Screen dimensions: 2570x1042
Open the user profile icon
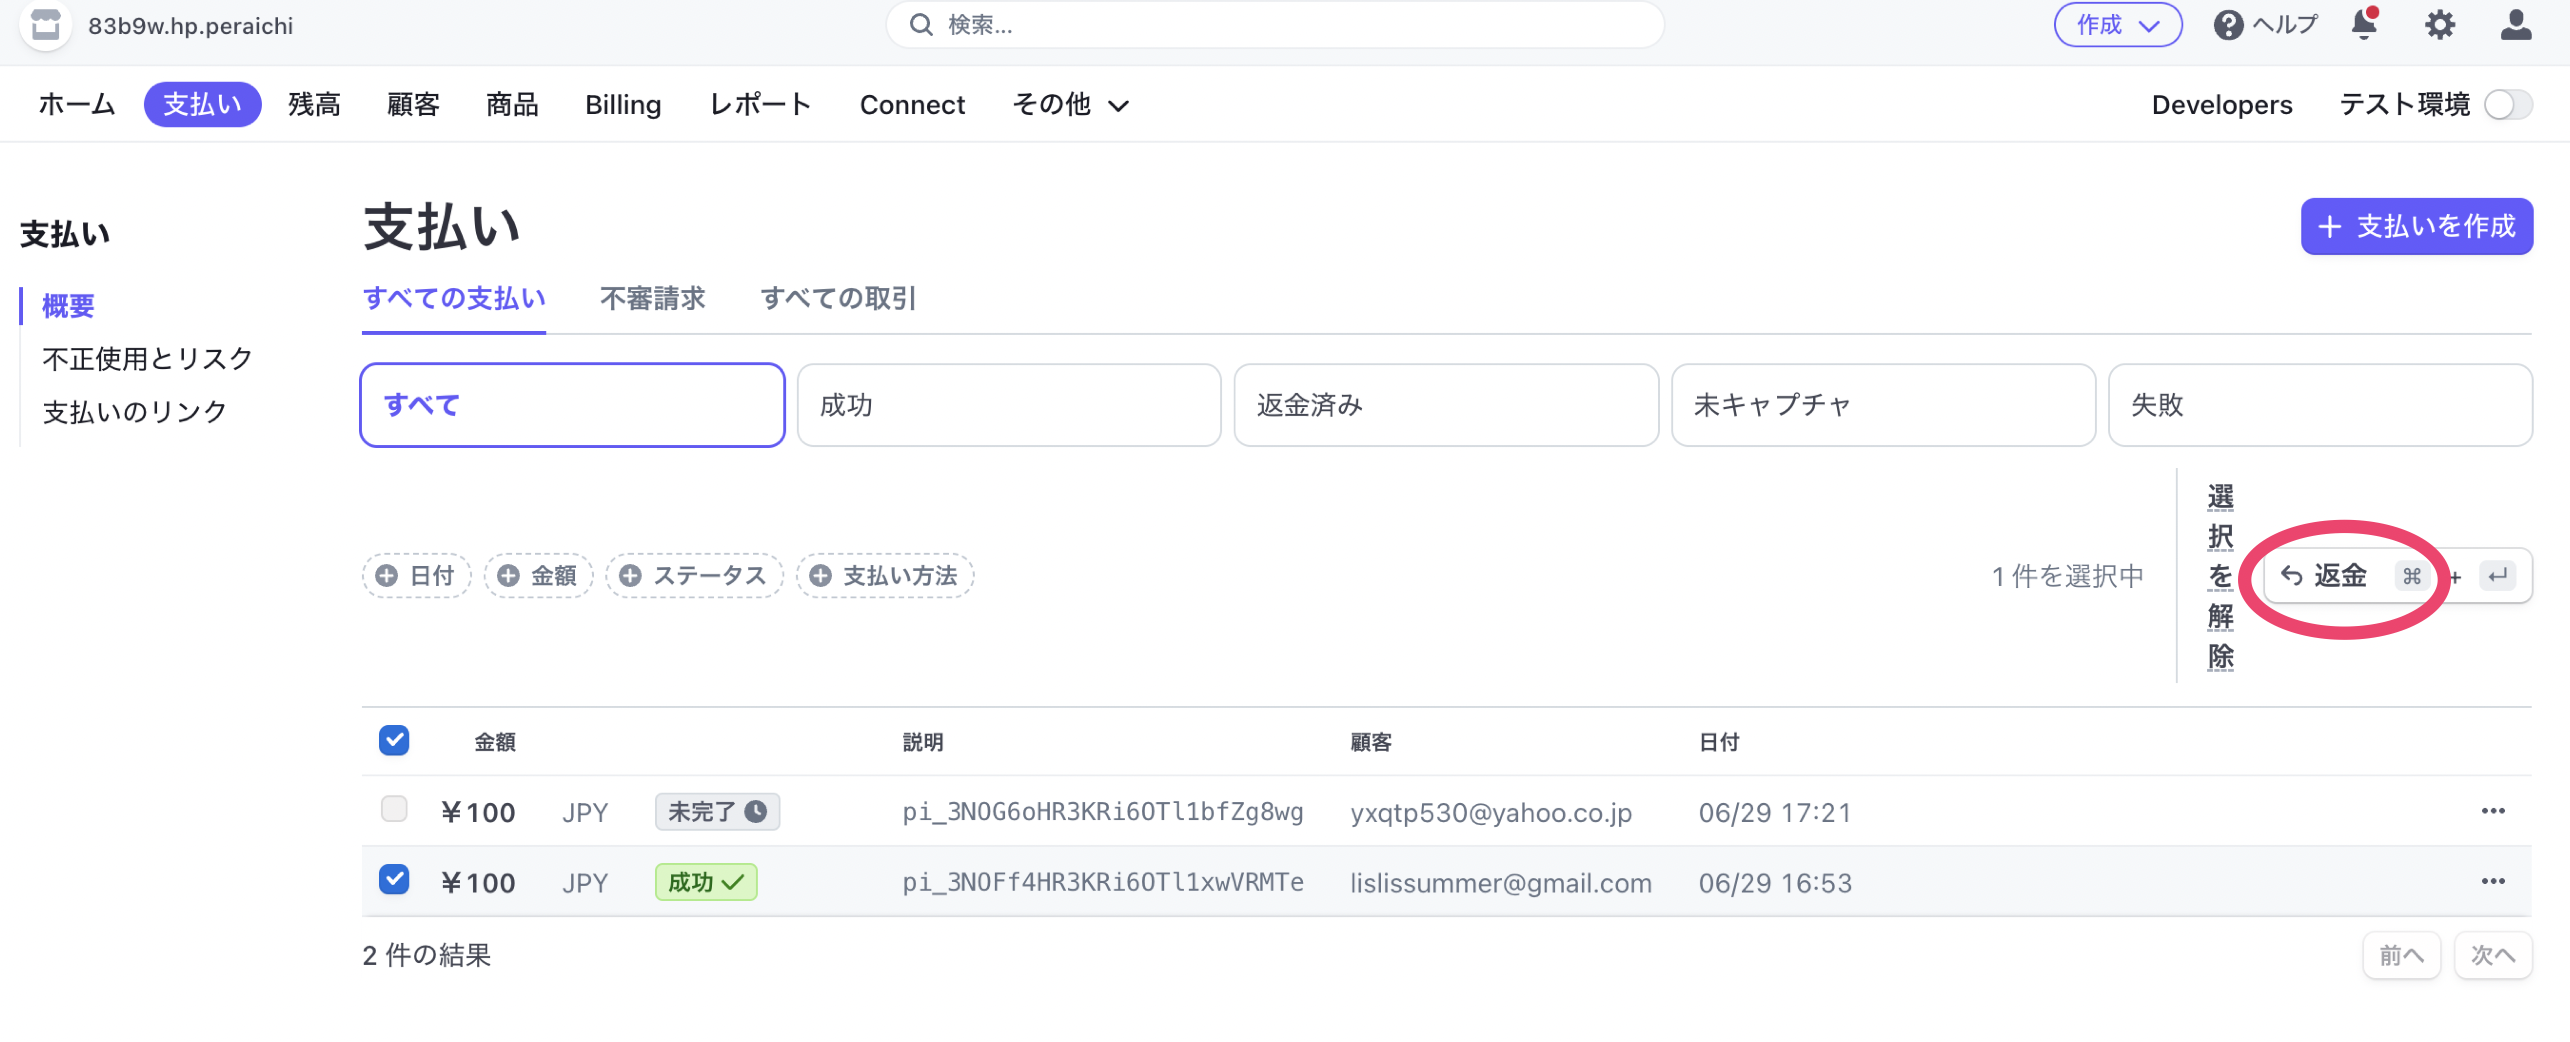click(x=2516, y=25)
